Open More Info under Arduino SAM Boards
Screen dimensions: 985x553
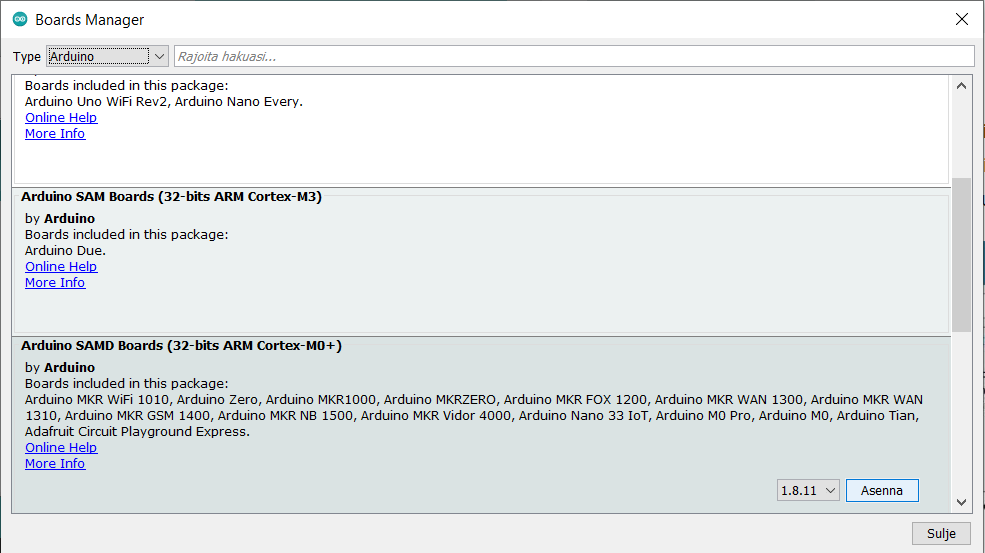coord(55,283)
